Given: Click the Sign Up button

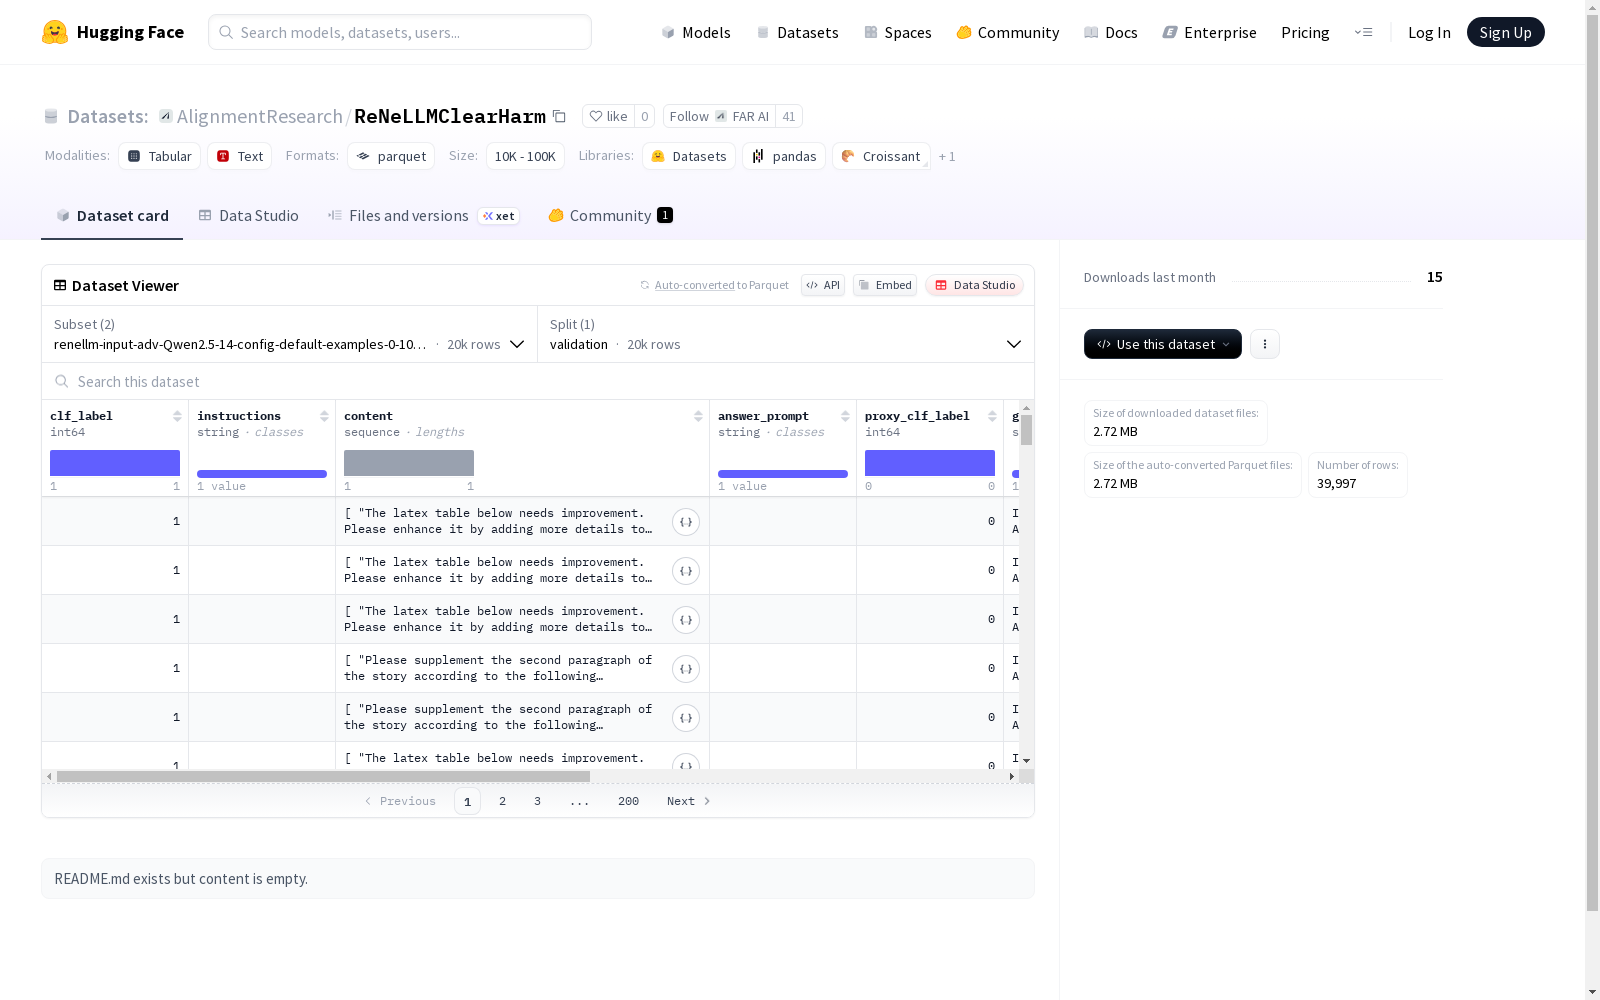Looking at the screenshot, I should tap(1506, 32).
